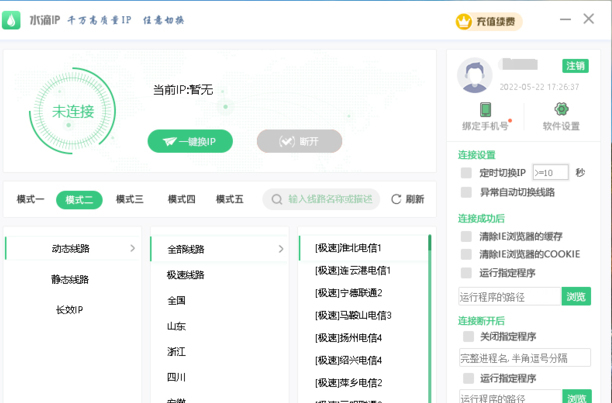Select 浙江 region
This screenshot has width=612, height=403.
176,352
